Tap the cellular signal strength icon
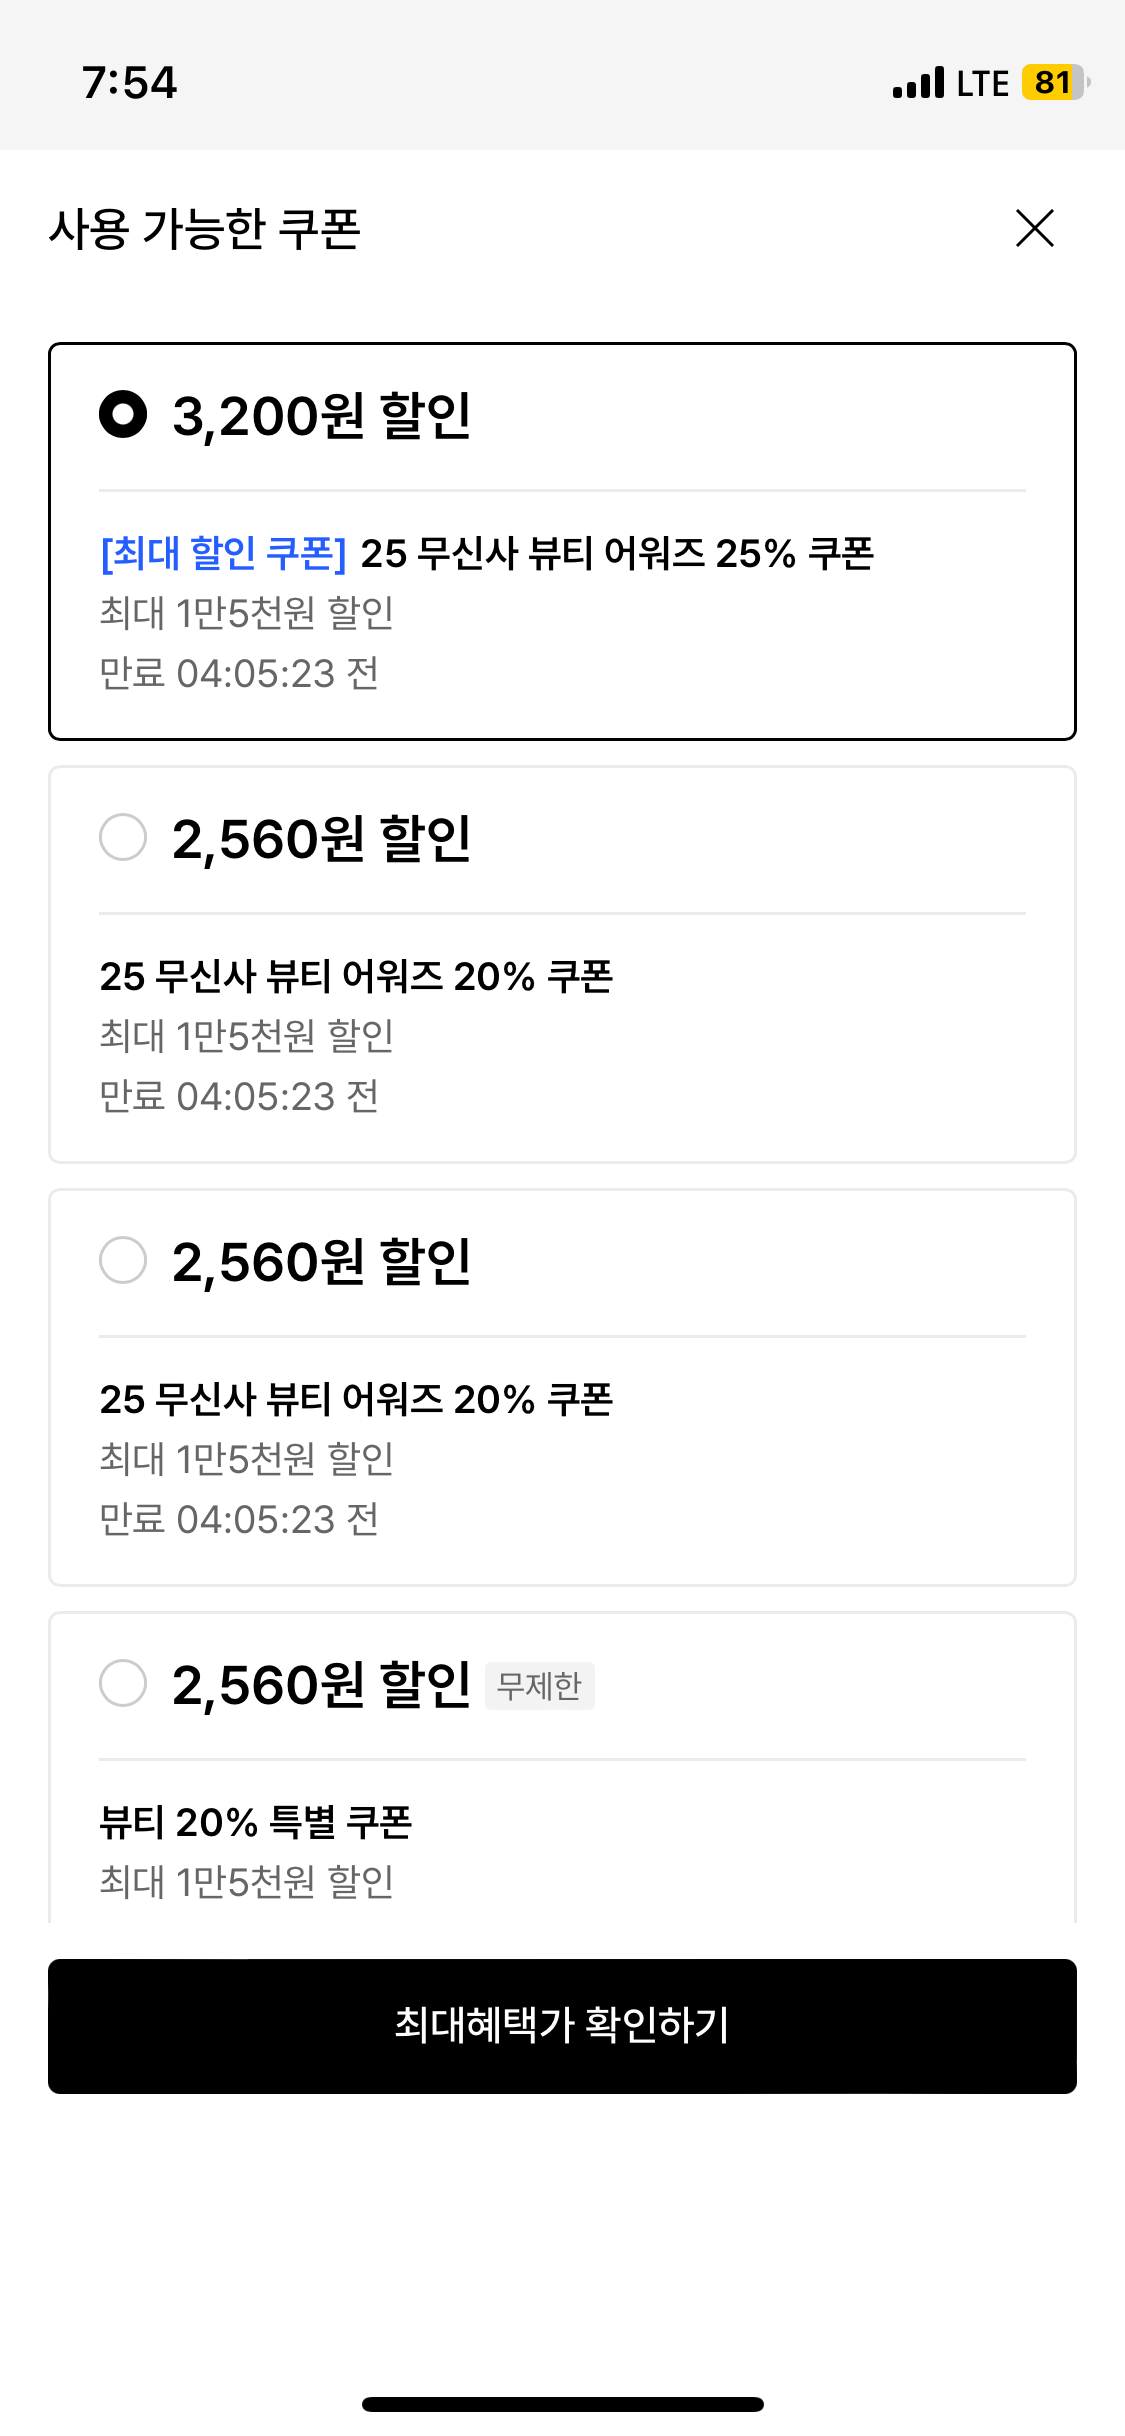This screenshot has width=1125, height=2436. pyautogui.click(x=918, y=82)
